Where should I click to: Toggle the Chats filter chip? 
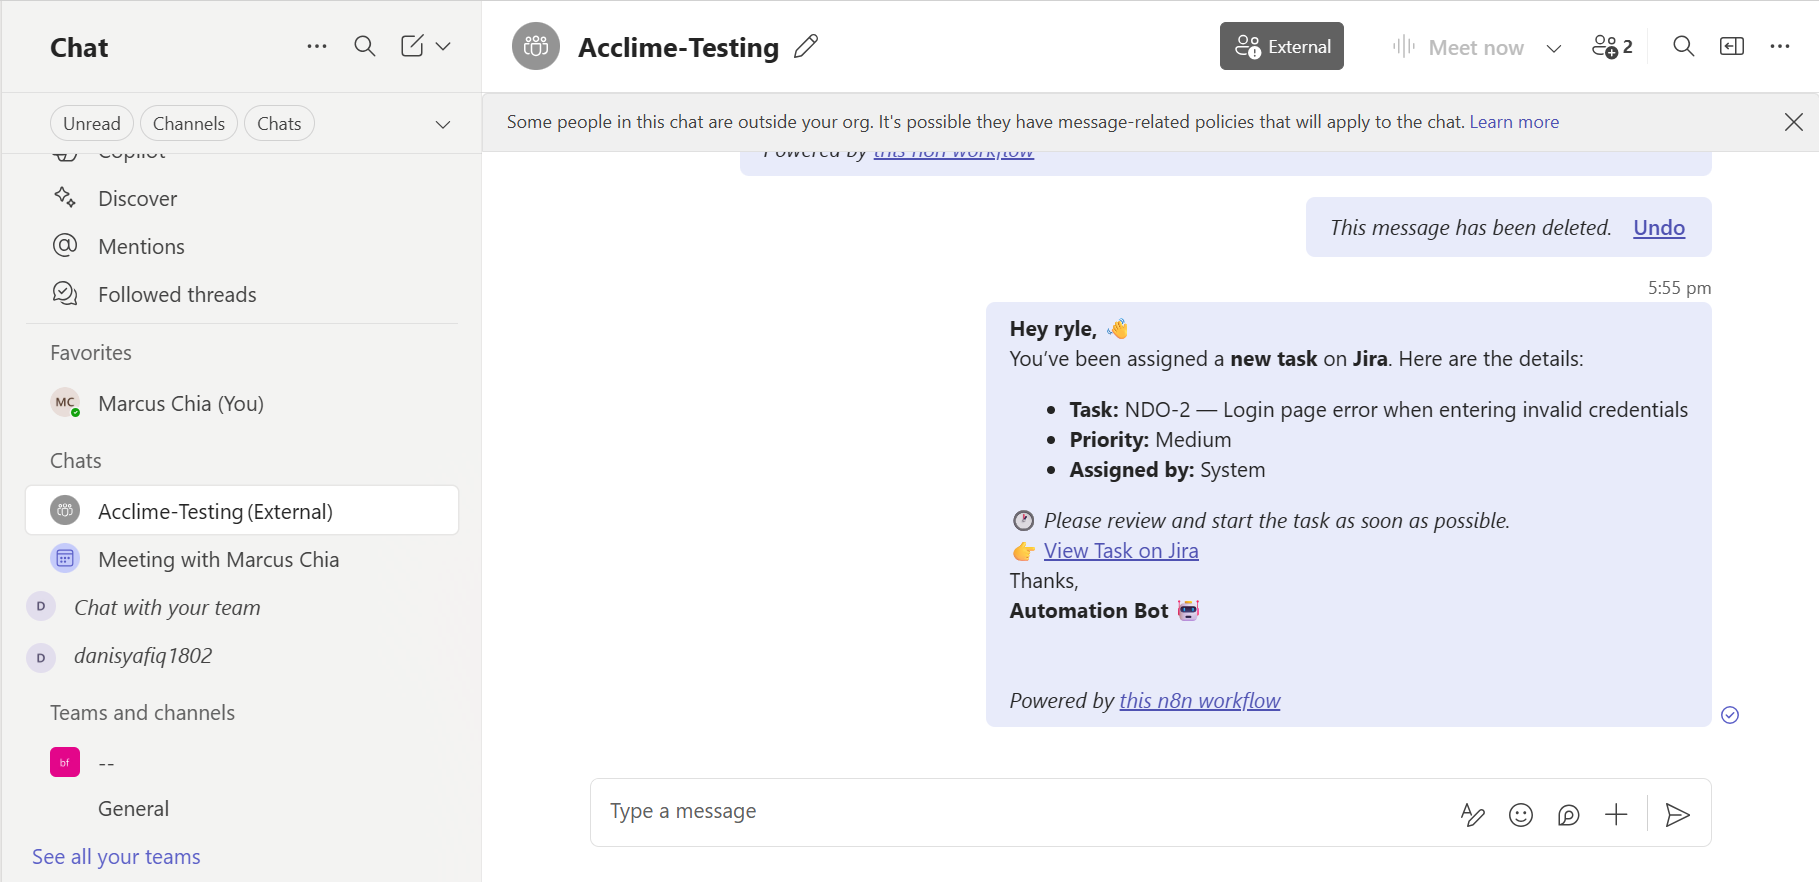[x=279, y=123]
